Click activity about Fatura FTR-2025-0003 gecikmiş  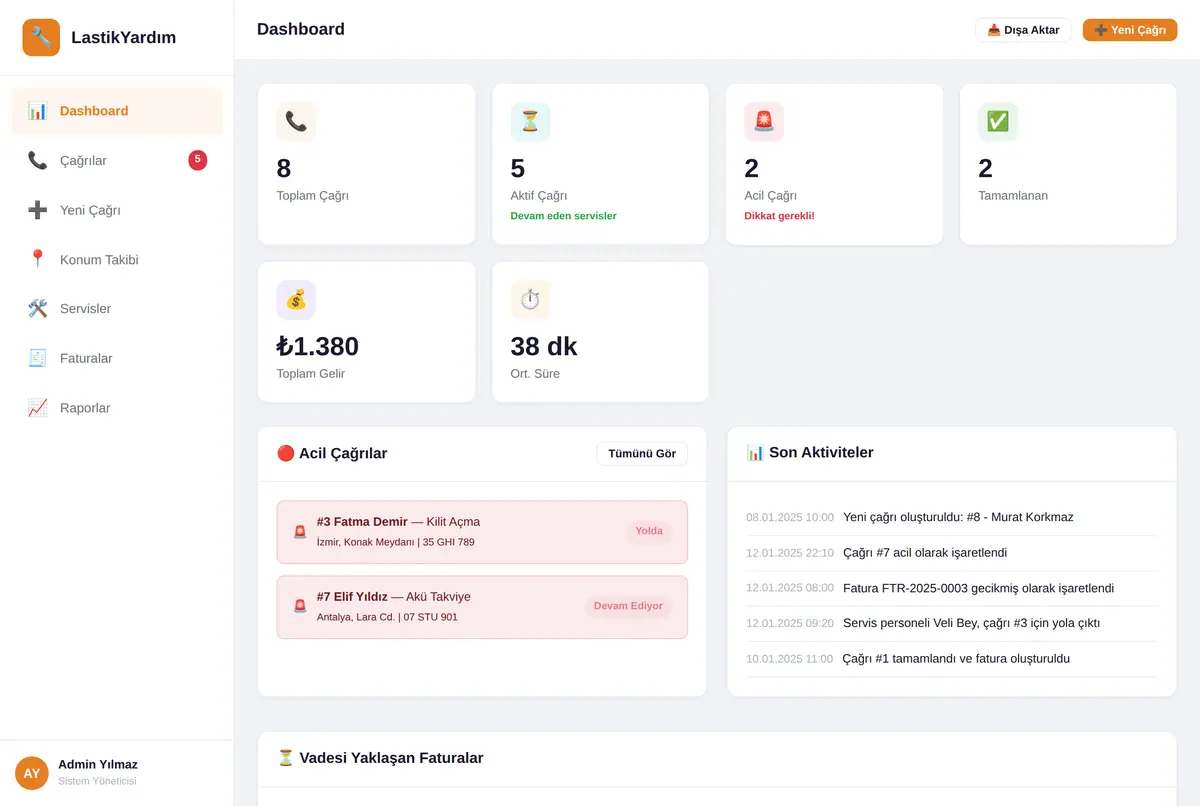click(x=978, y=588)
